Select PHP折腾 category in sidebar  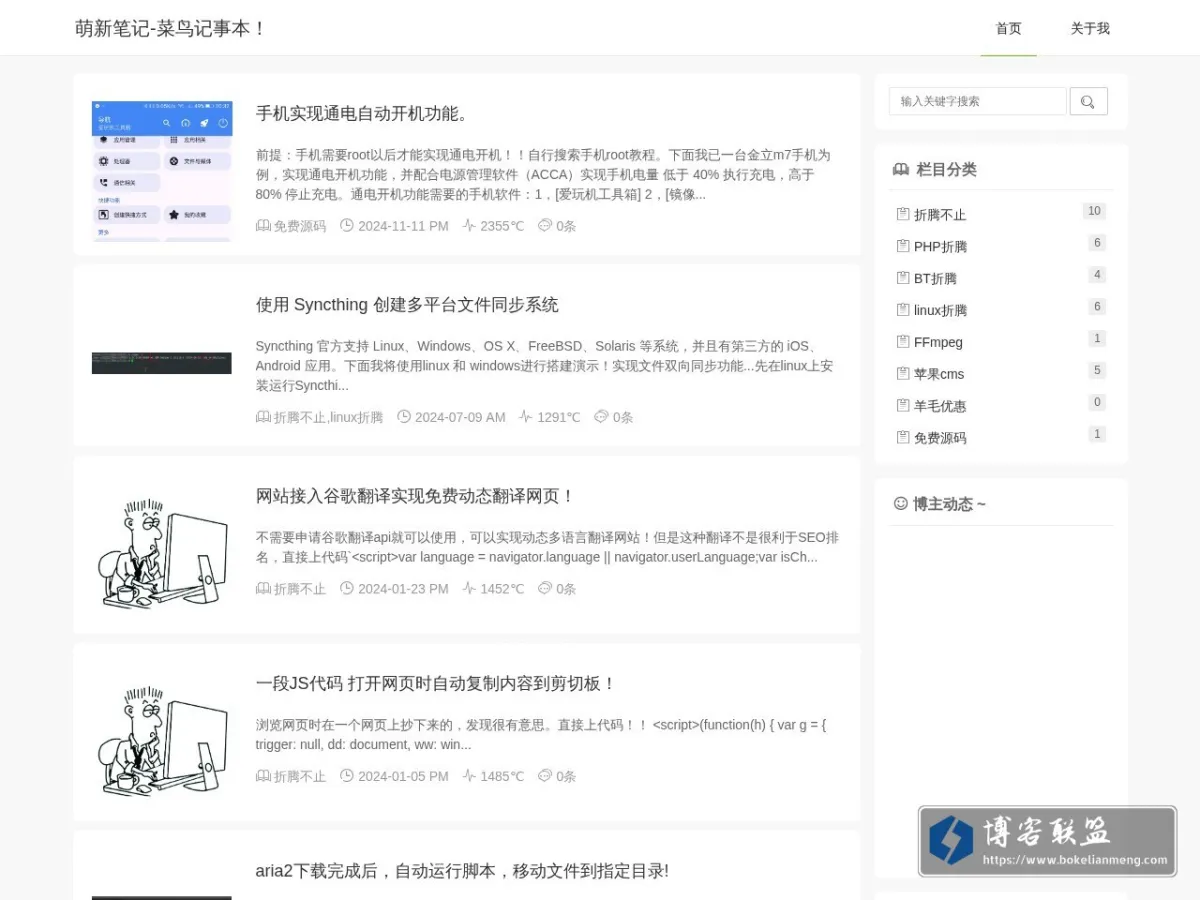940,247
